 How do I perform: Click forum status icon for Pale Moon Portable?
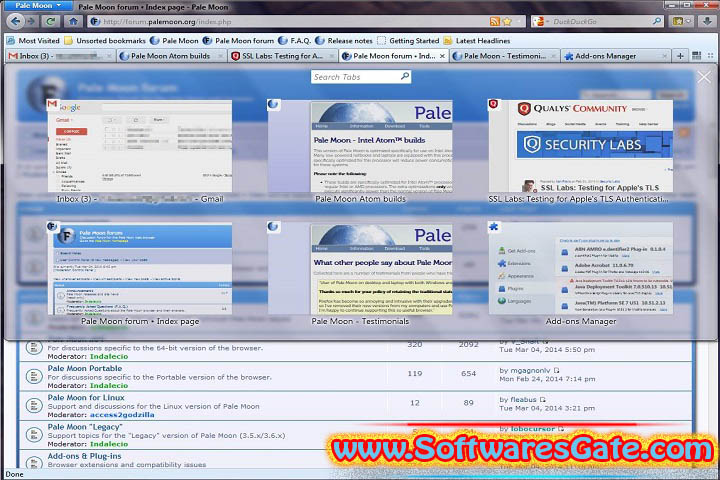point(34,377)
